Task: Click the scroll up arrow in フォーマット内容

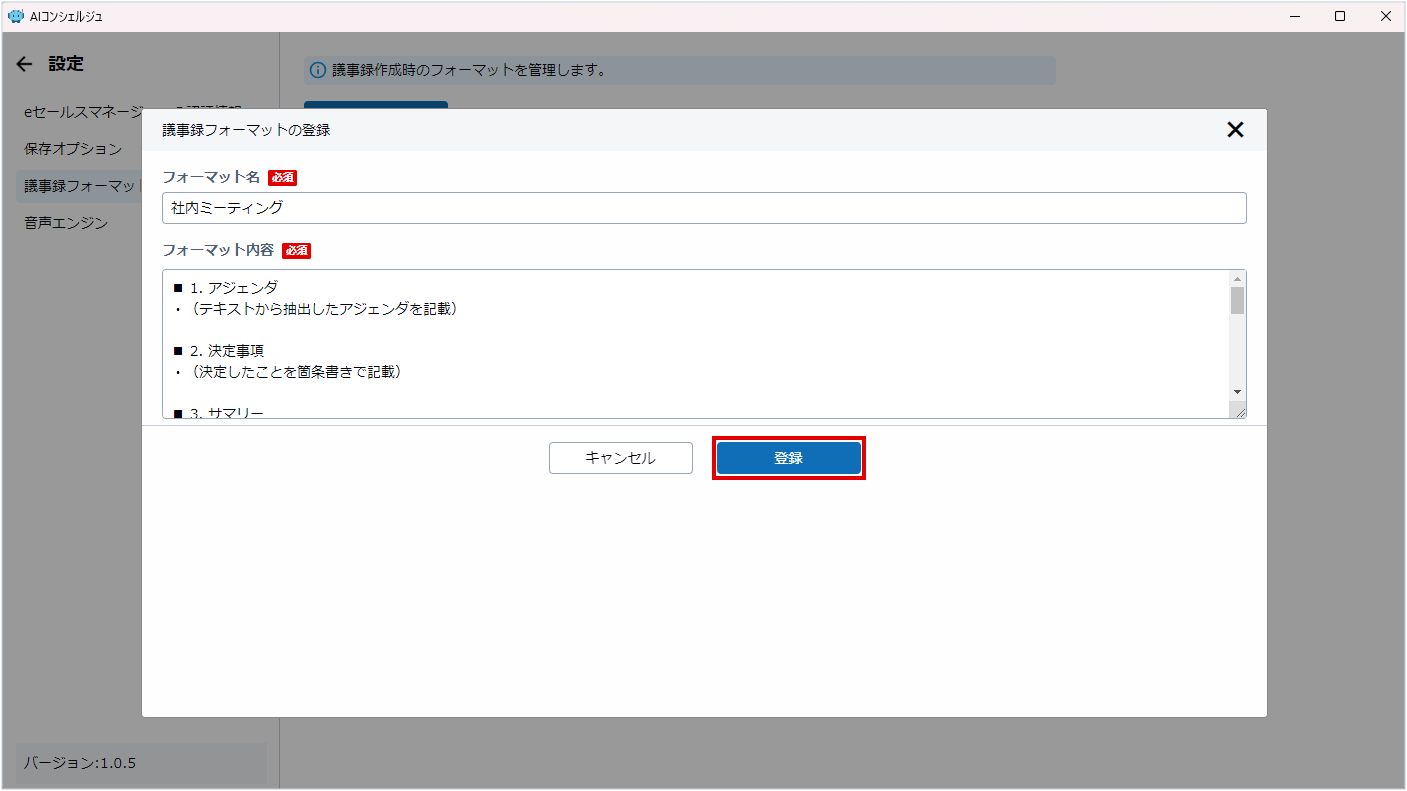Action: click(1237, 279)
